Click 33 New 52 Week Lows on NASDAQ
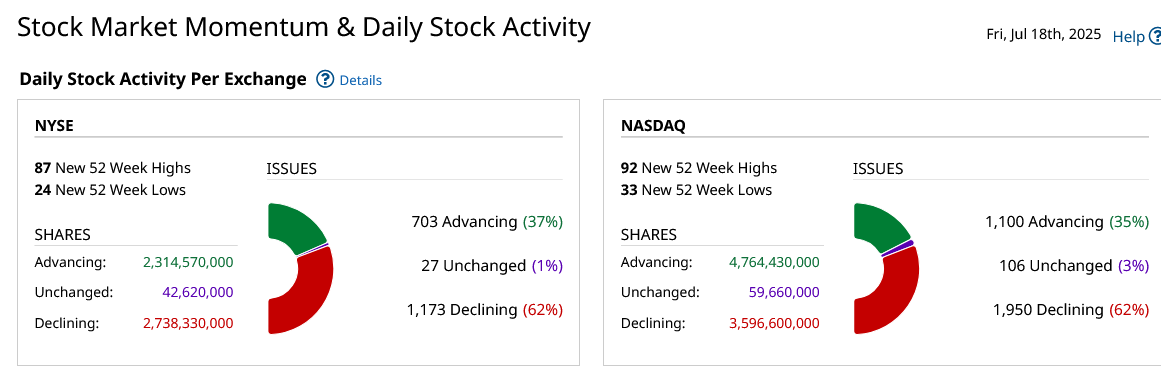The image size is (1161, 369). pos(696,190)
